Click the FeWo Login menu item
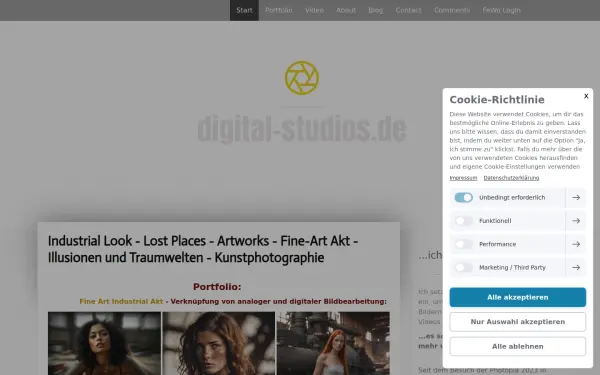Viewport: 600px width, 375px height. [501, 10]
